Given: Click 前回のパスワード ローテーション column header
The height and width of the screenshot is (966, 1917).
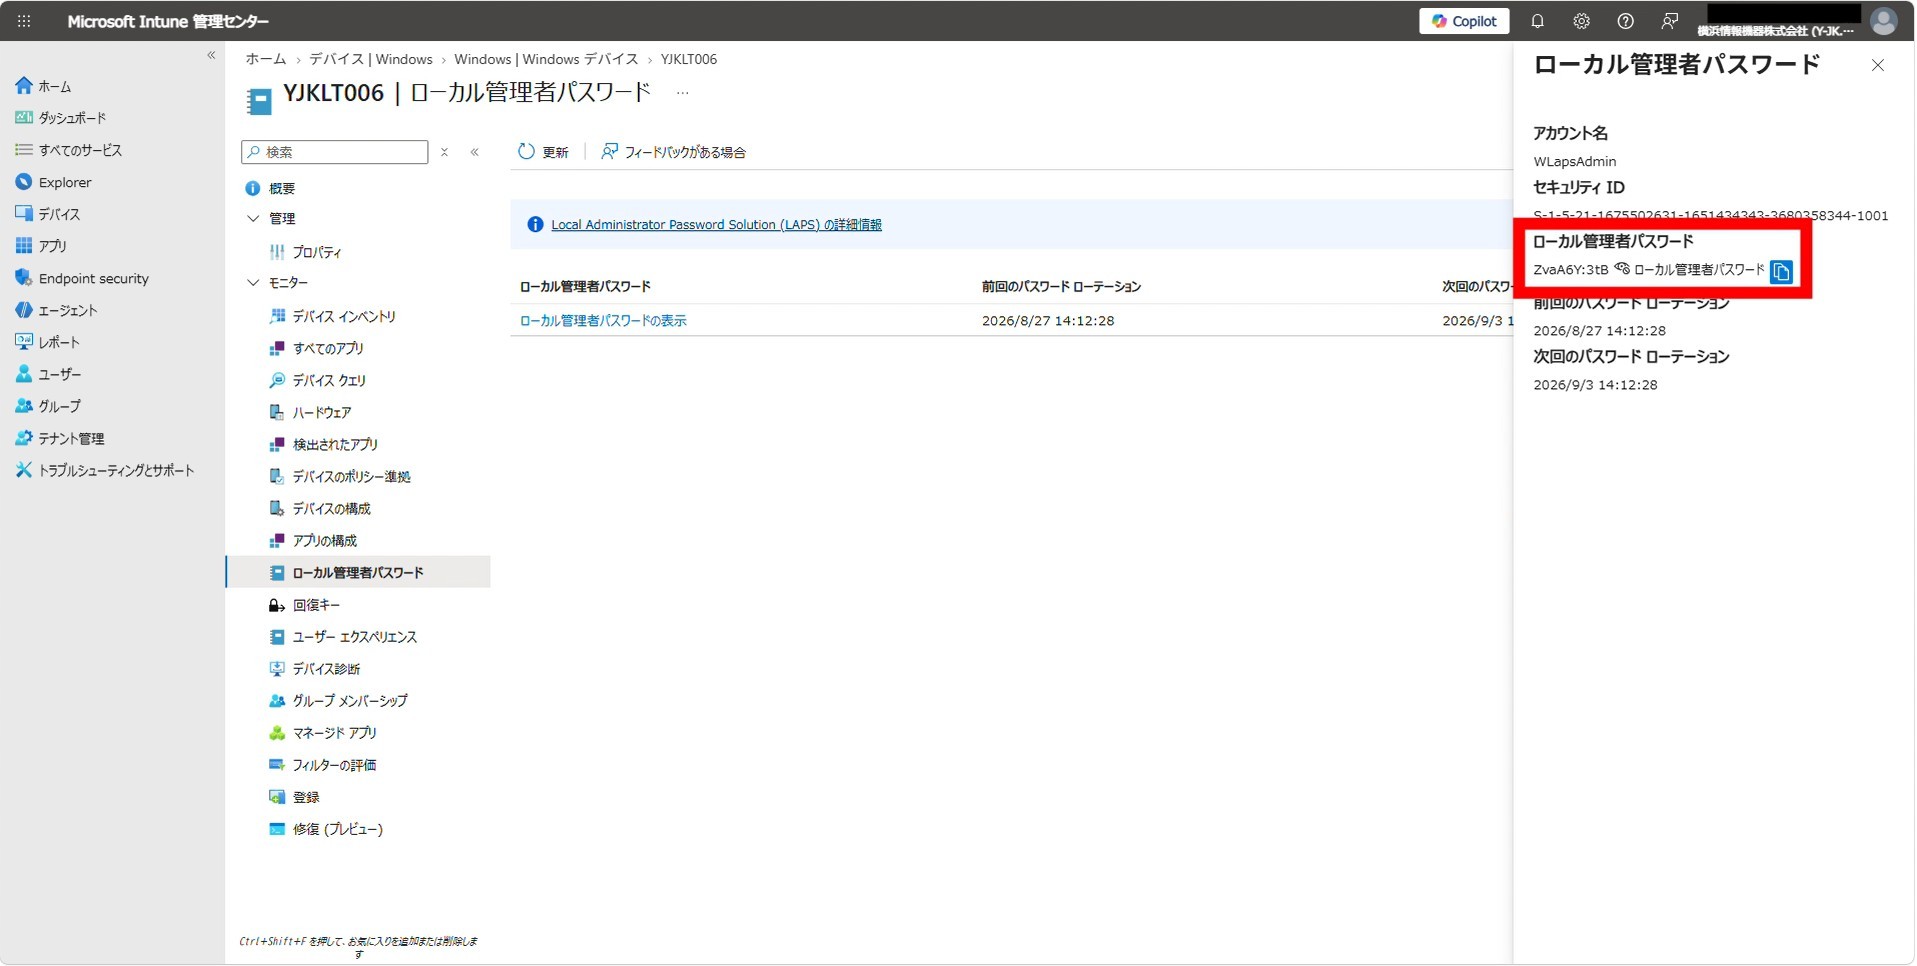Looking at the screenshot, I should [1061, 287].
